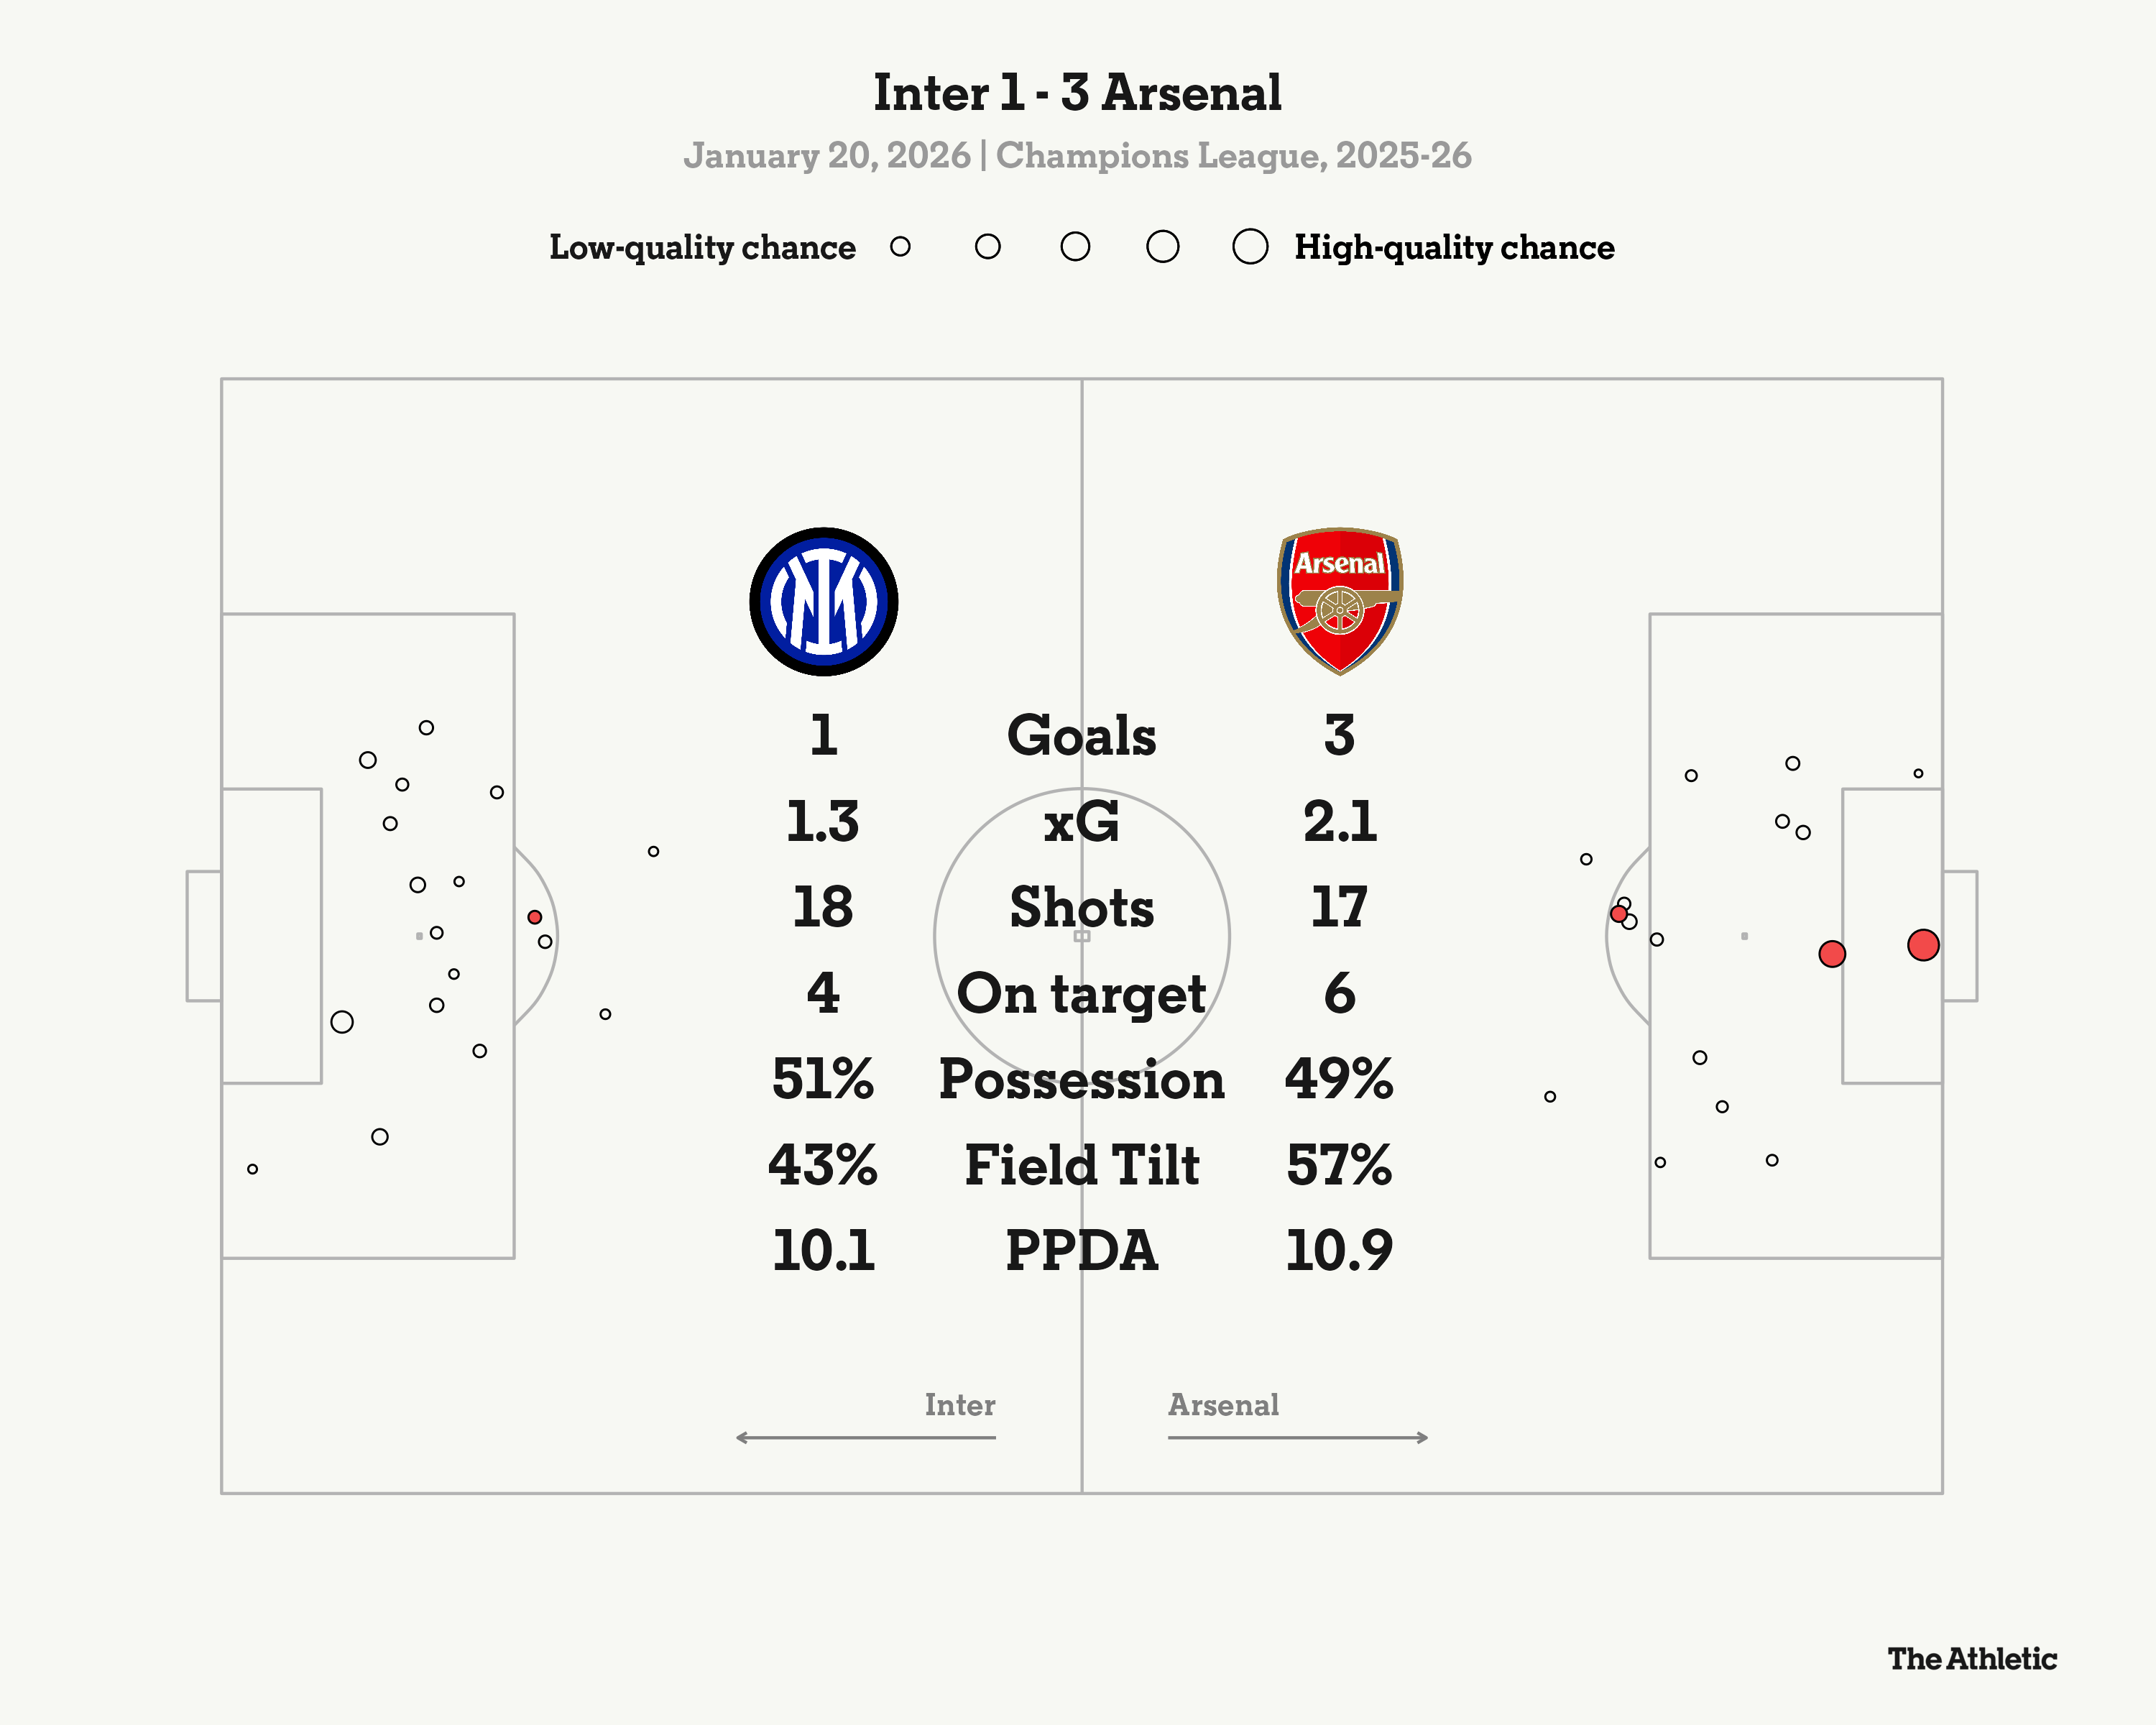
Task: Click the "Field Tilt" stat label
Action: (x=1081, y=1165)
